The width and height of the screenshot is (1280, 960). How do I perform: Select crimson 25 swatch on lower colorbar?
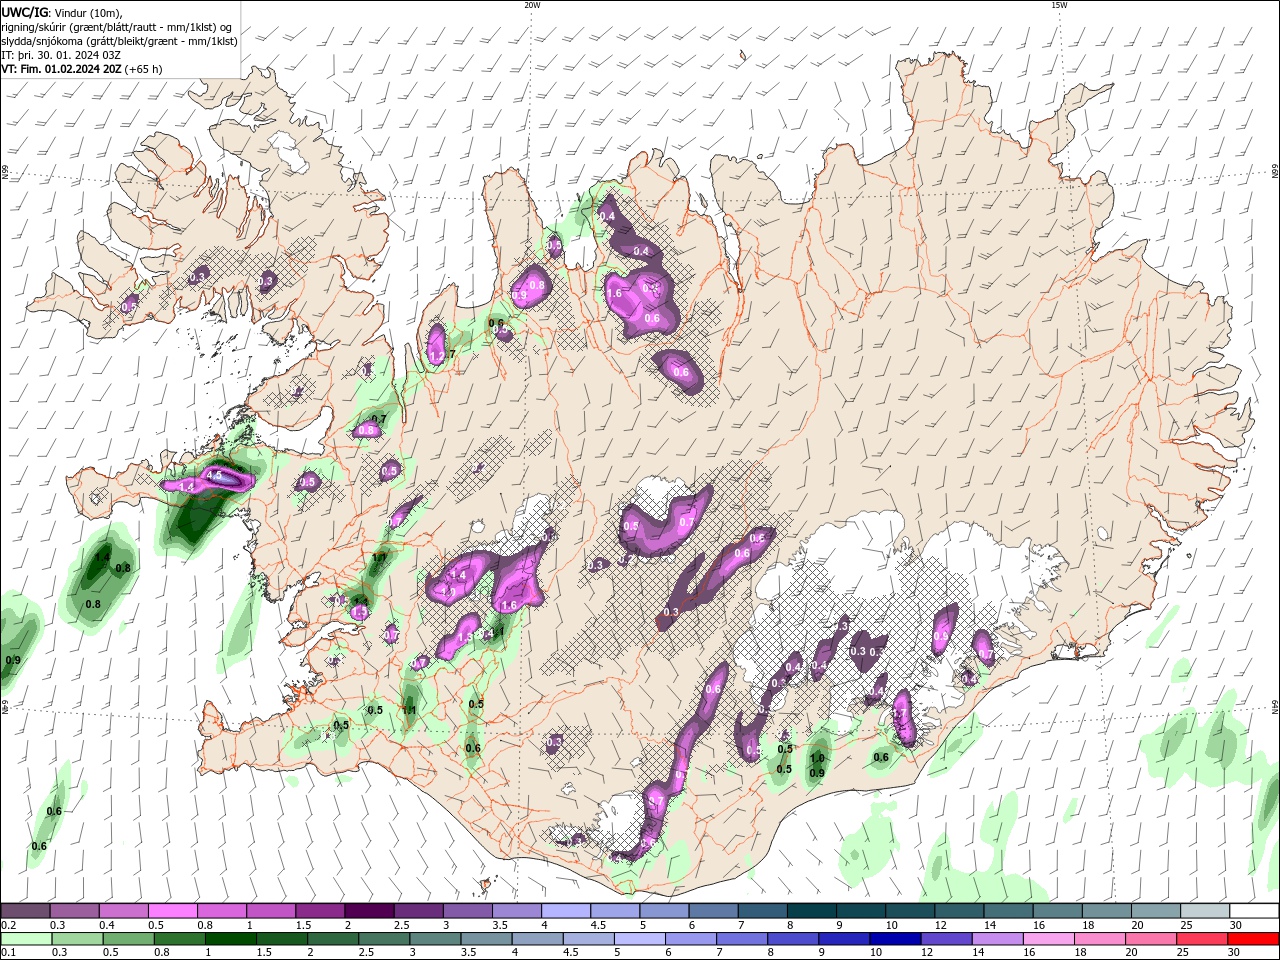coord(1201,939)
